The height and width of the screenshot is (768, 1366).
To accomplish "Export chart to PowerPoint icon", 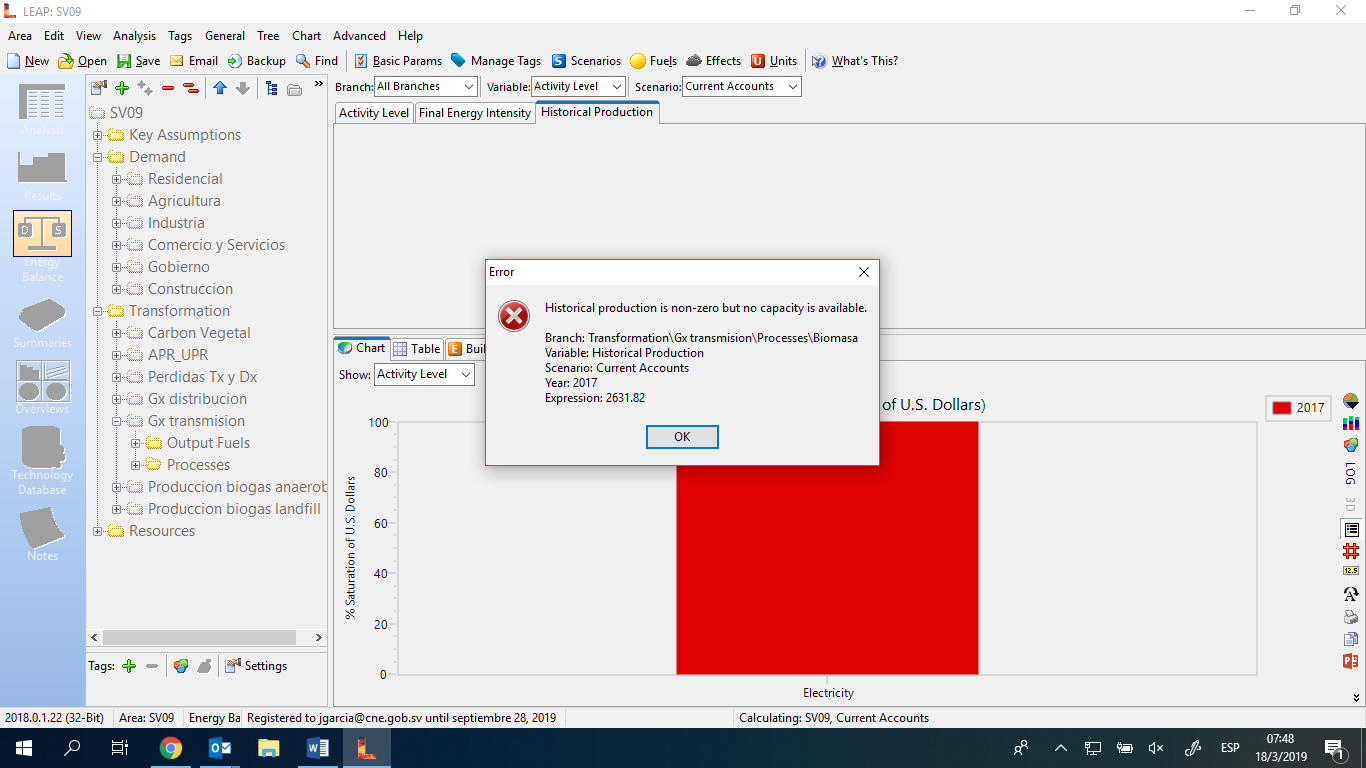I will [x=1351, y=661].
